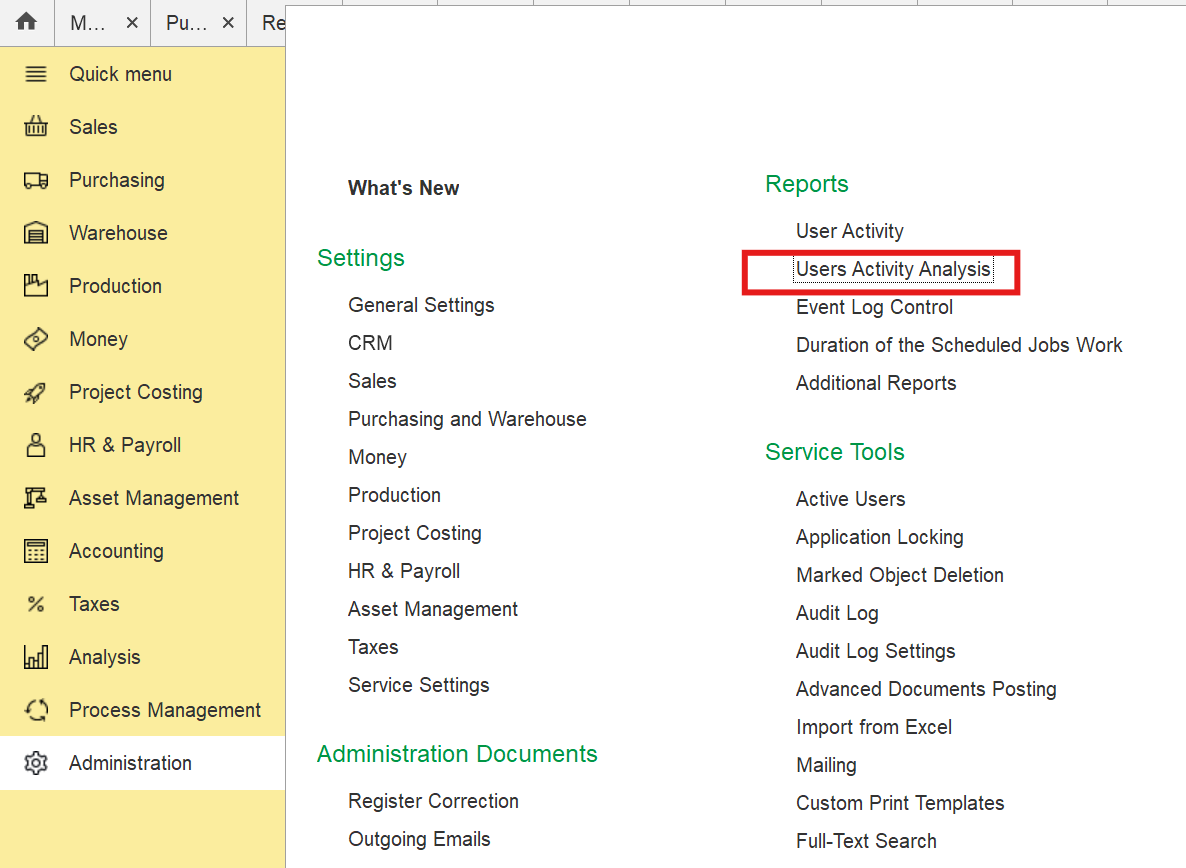Image resolution: width=1186 pixels, height=868 pixels.
Task: Switch to the 'Pu...' tab
Action: 186,23
